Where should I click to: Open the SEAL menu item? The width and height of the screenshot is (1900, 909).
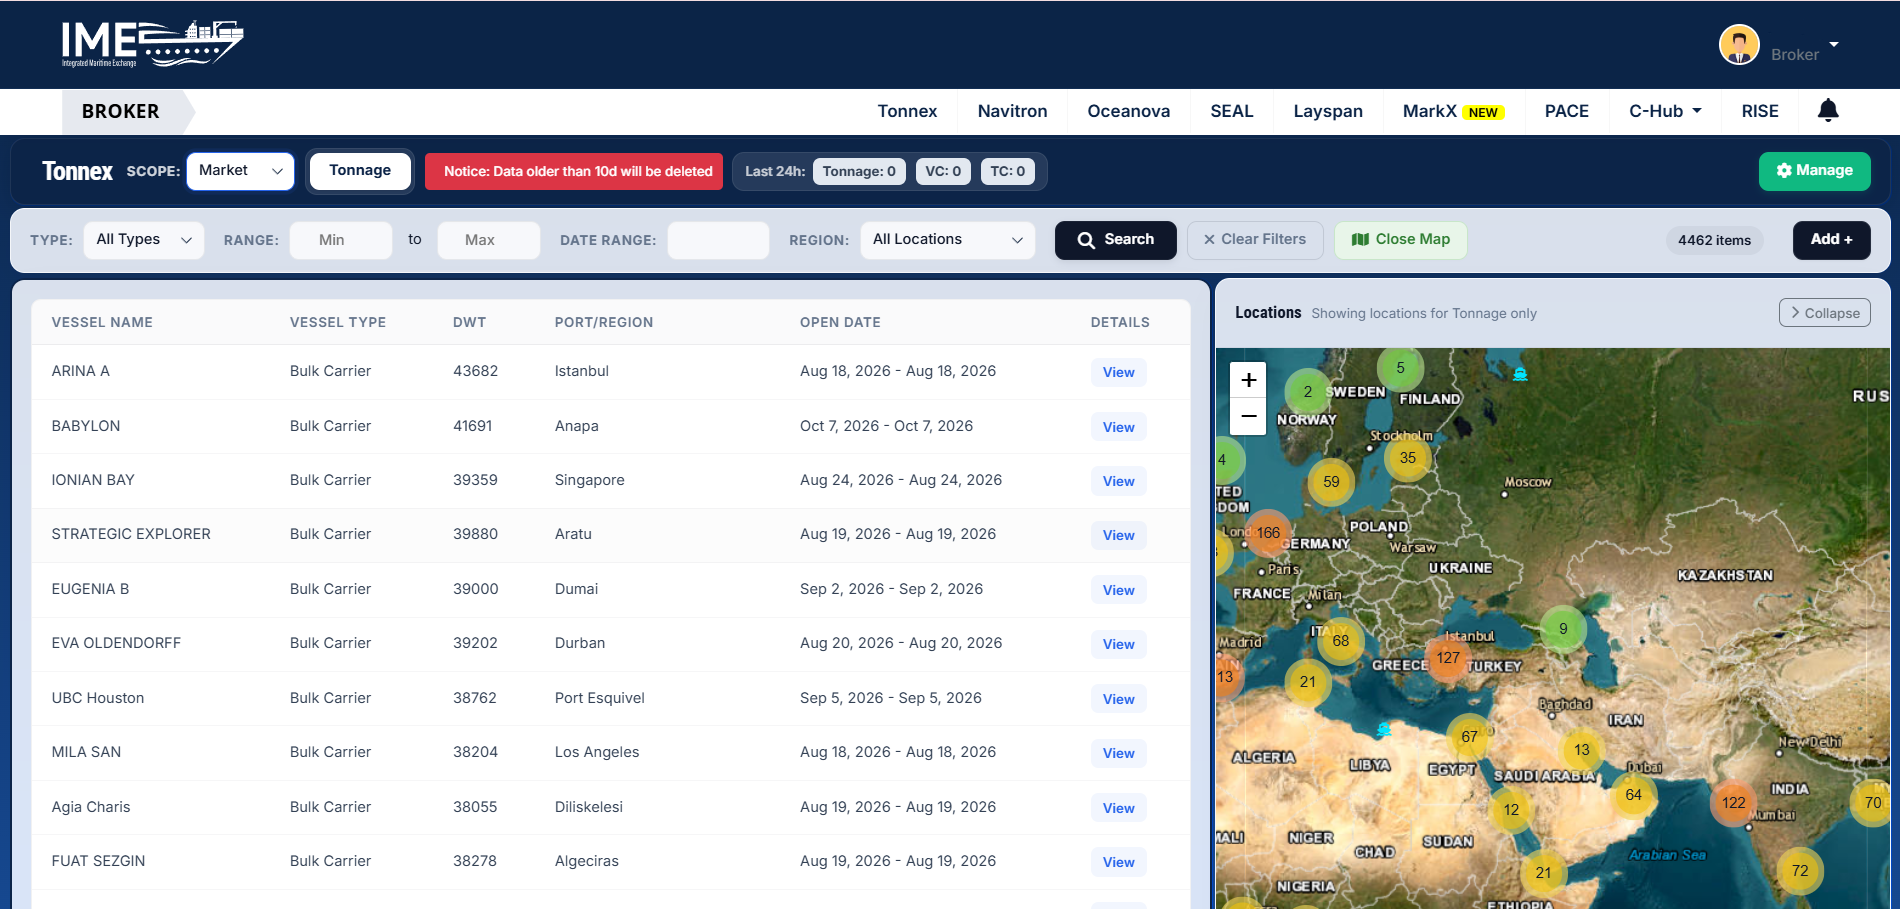pos(1231,111)
